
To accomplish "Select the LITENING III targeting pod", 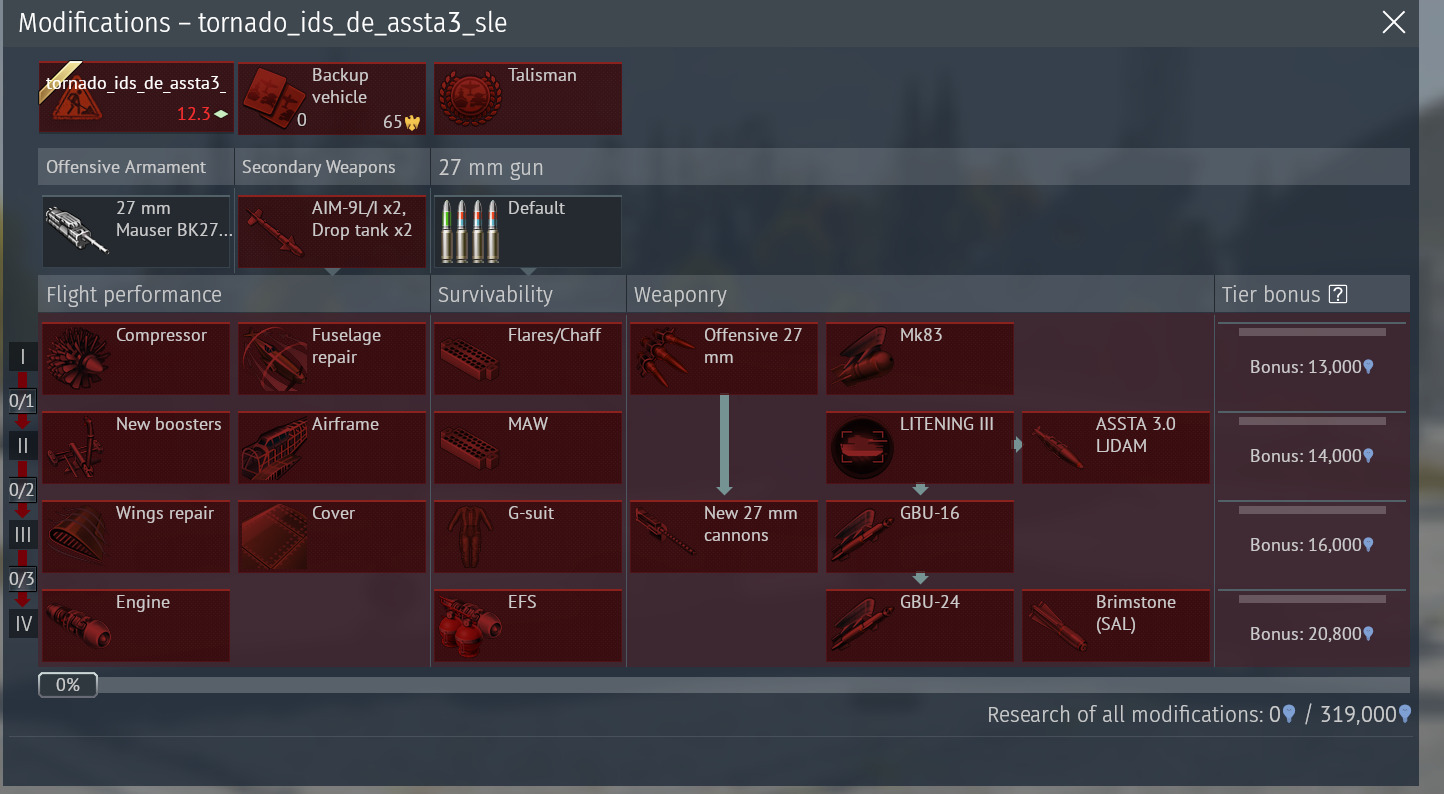I will click(919, 447).
